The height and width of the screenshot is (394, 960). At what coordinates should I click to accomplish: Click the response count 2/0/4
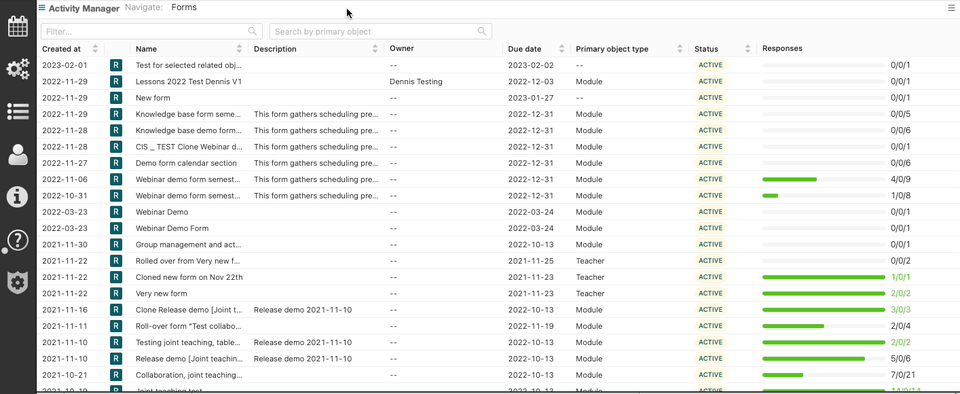[x=901, y=326]
